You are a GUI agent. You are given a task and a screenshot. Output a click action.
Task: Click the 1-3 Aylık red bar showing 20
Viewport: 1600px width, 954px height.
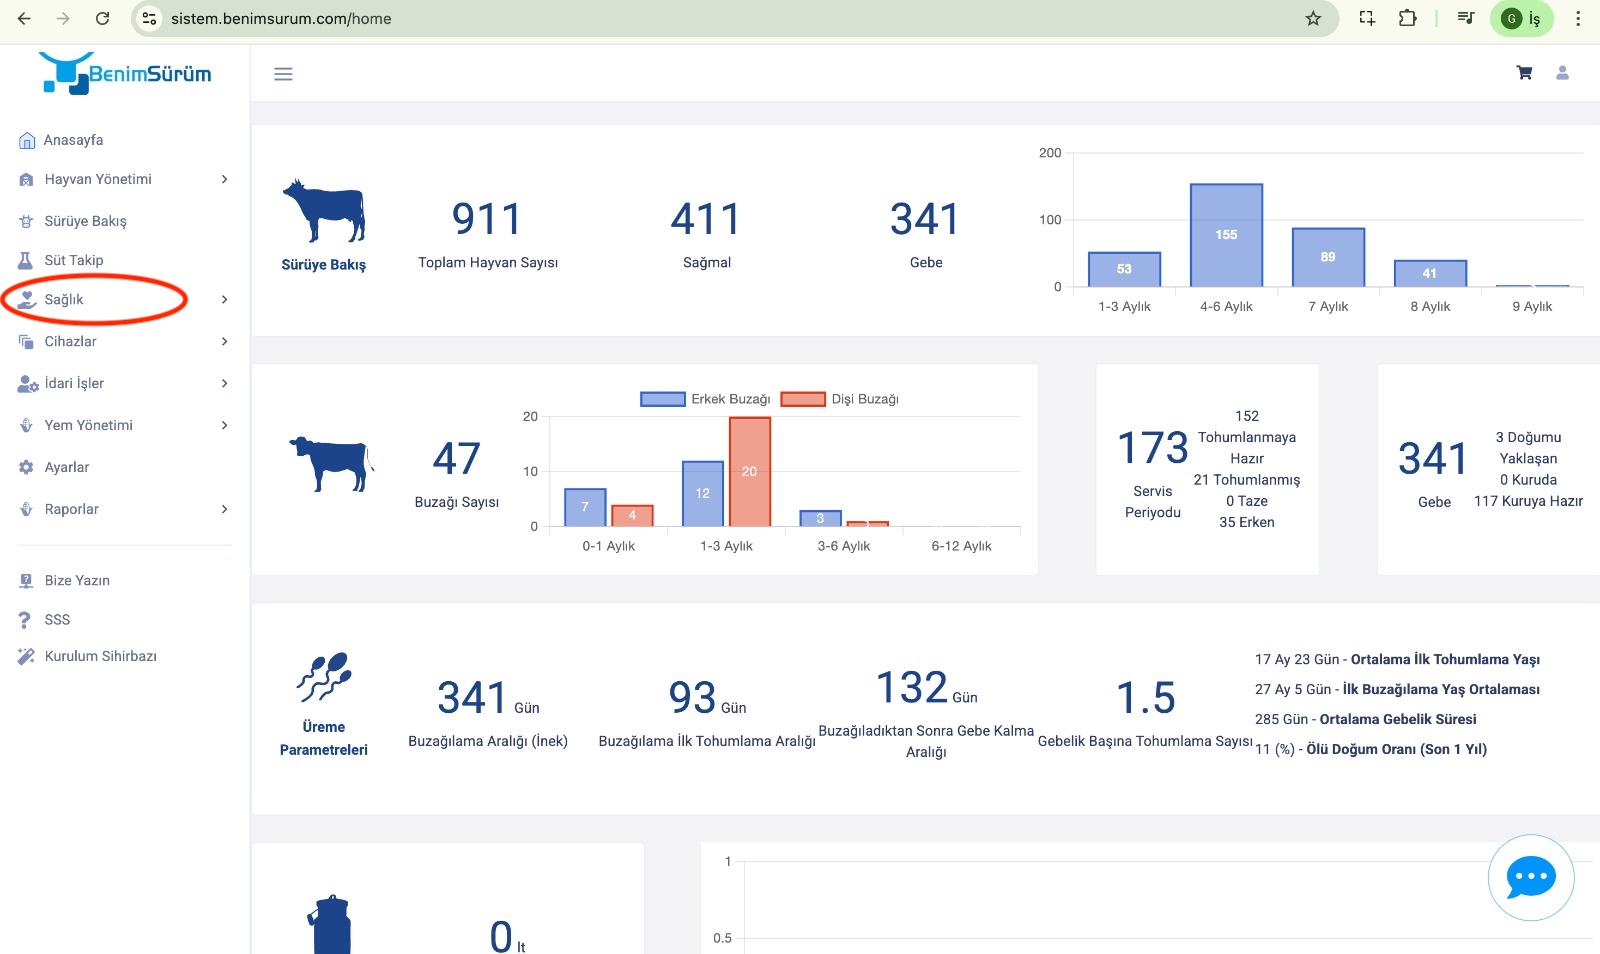[750, 471]
